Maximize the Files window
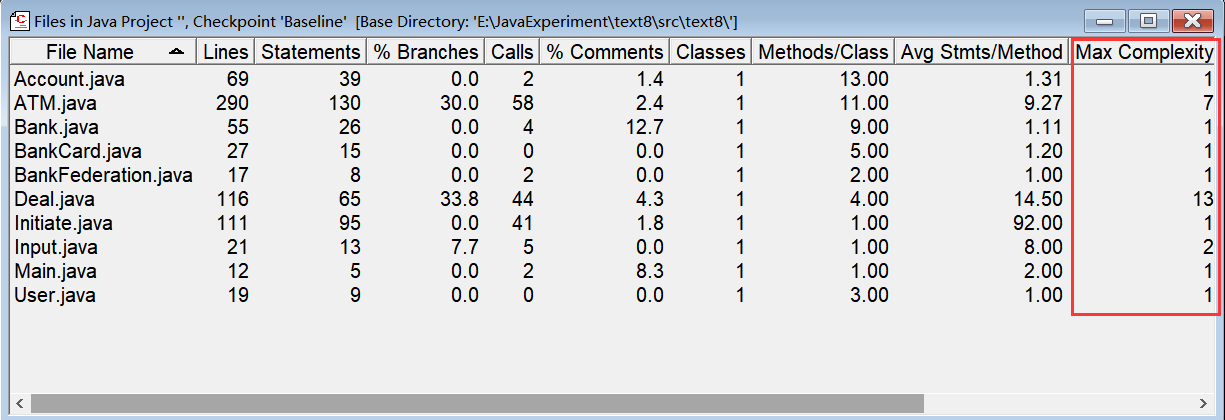This screenshot has width=1225, height=420. click(1149, 20)
